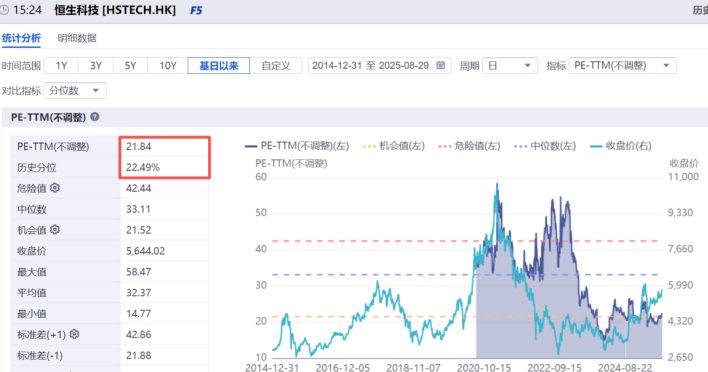The image size is (708, 372).
Task: Open settings gear beside 标准差(+1)
Action: pyautogui.click(x=75, y=334)
